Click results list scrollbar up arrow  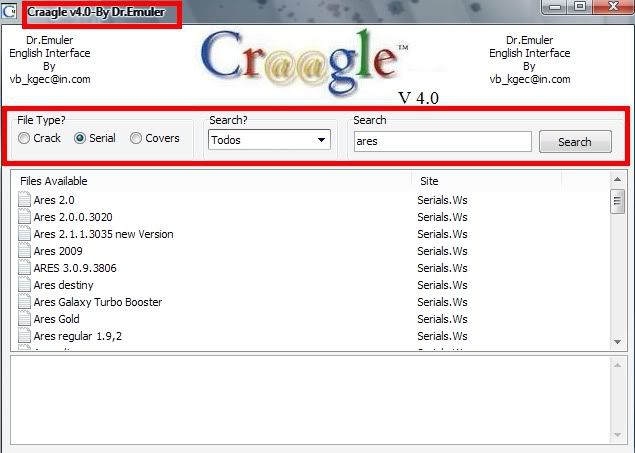pos(617,179)
